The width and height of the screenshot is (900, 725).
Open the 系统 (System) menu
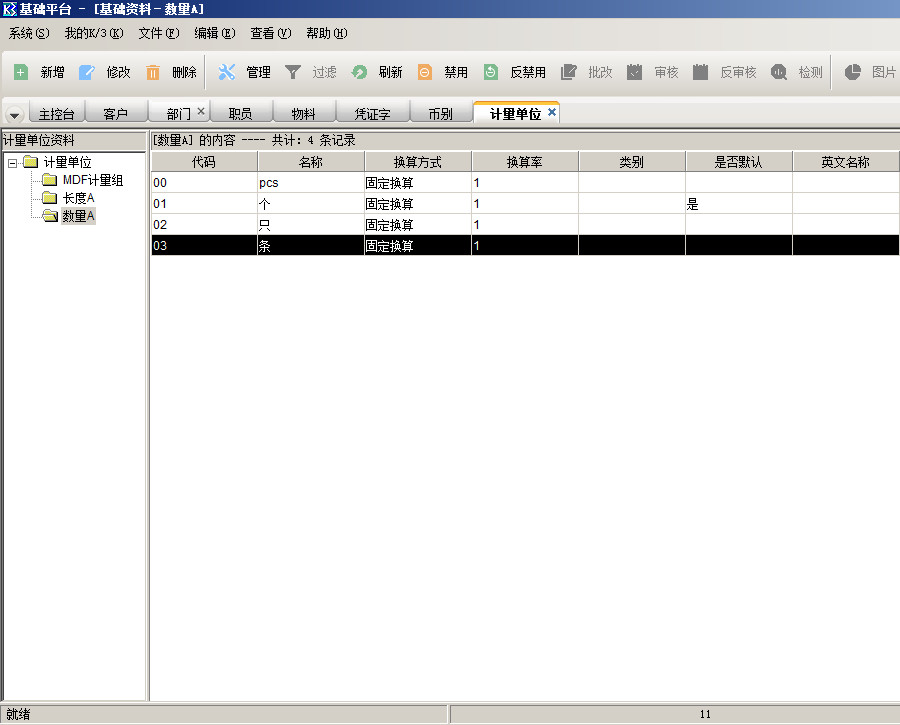tap(28, 33)
